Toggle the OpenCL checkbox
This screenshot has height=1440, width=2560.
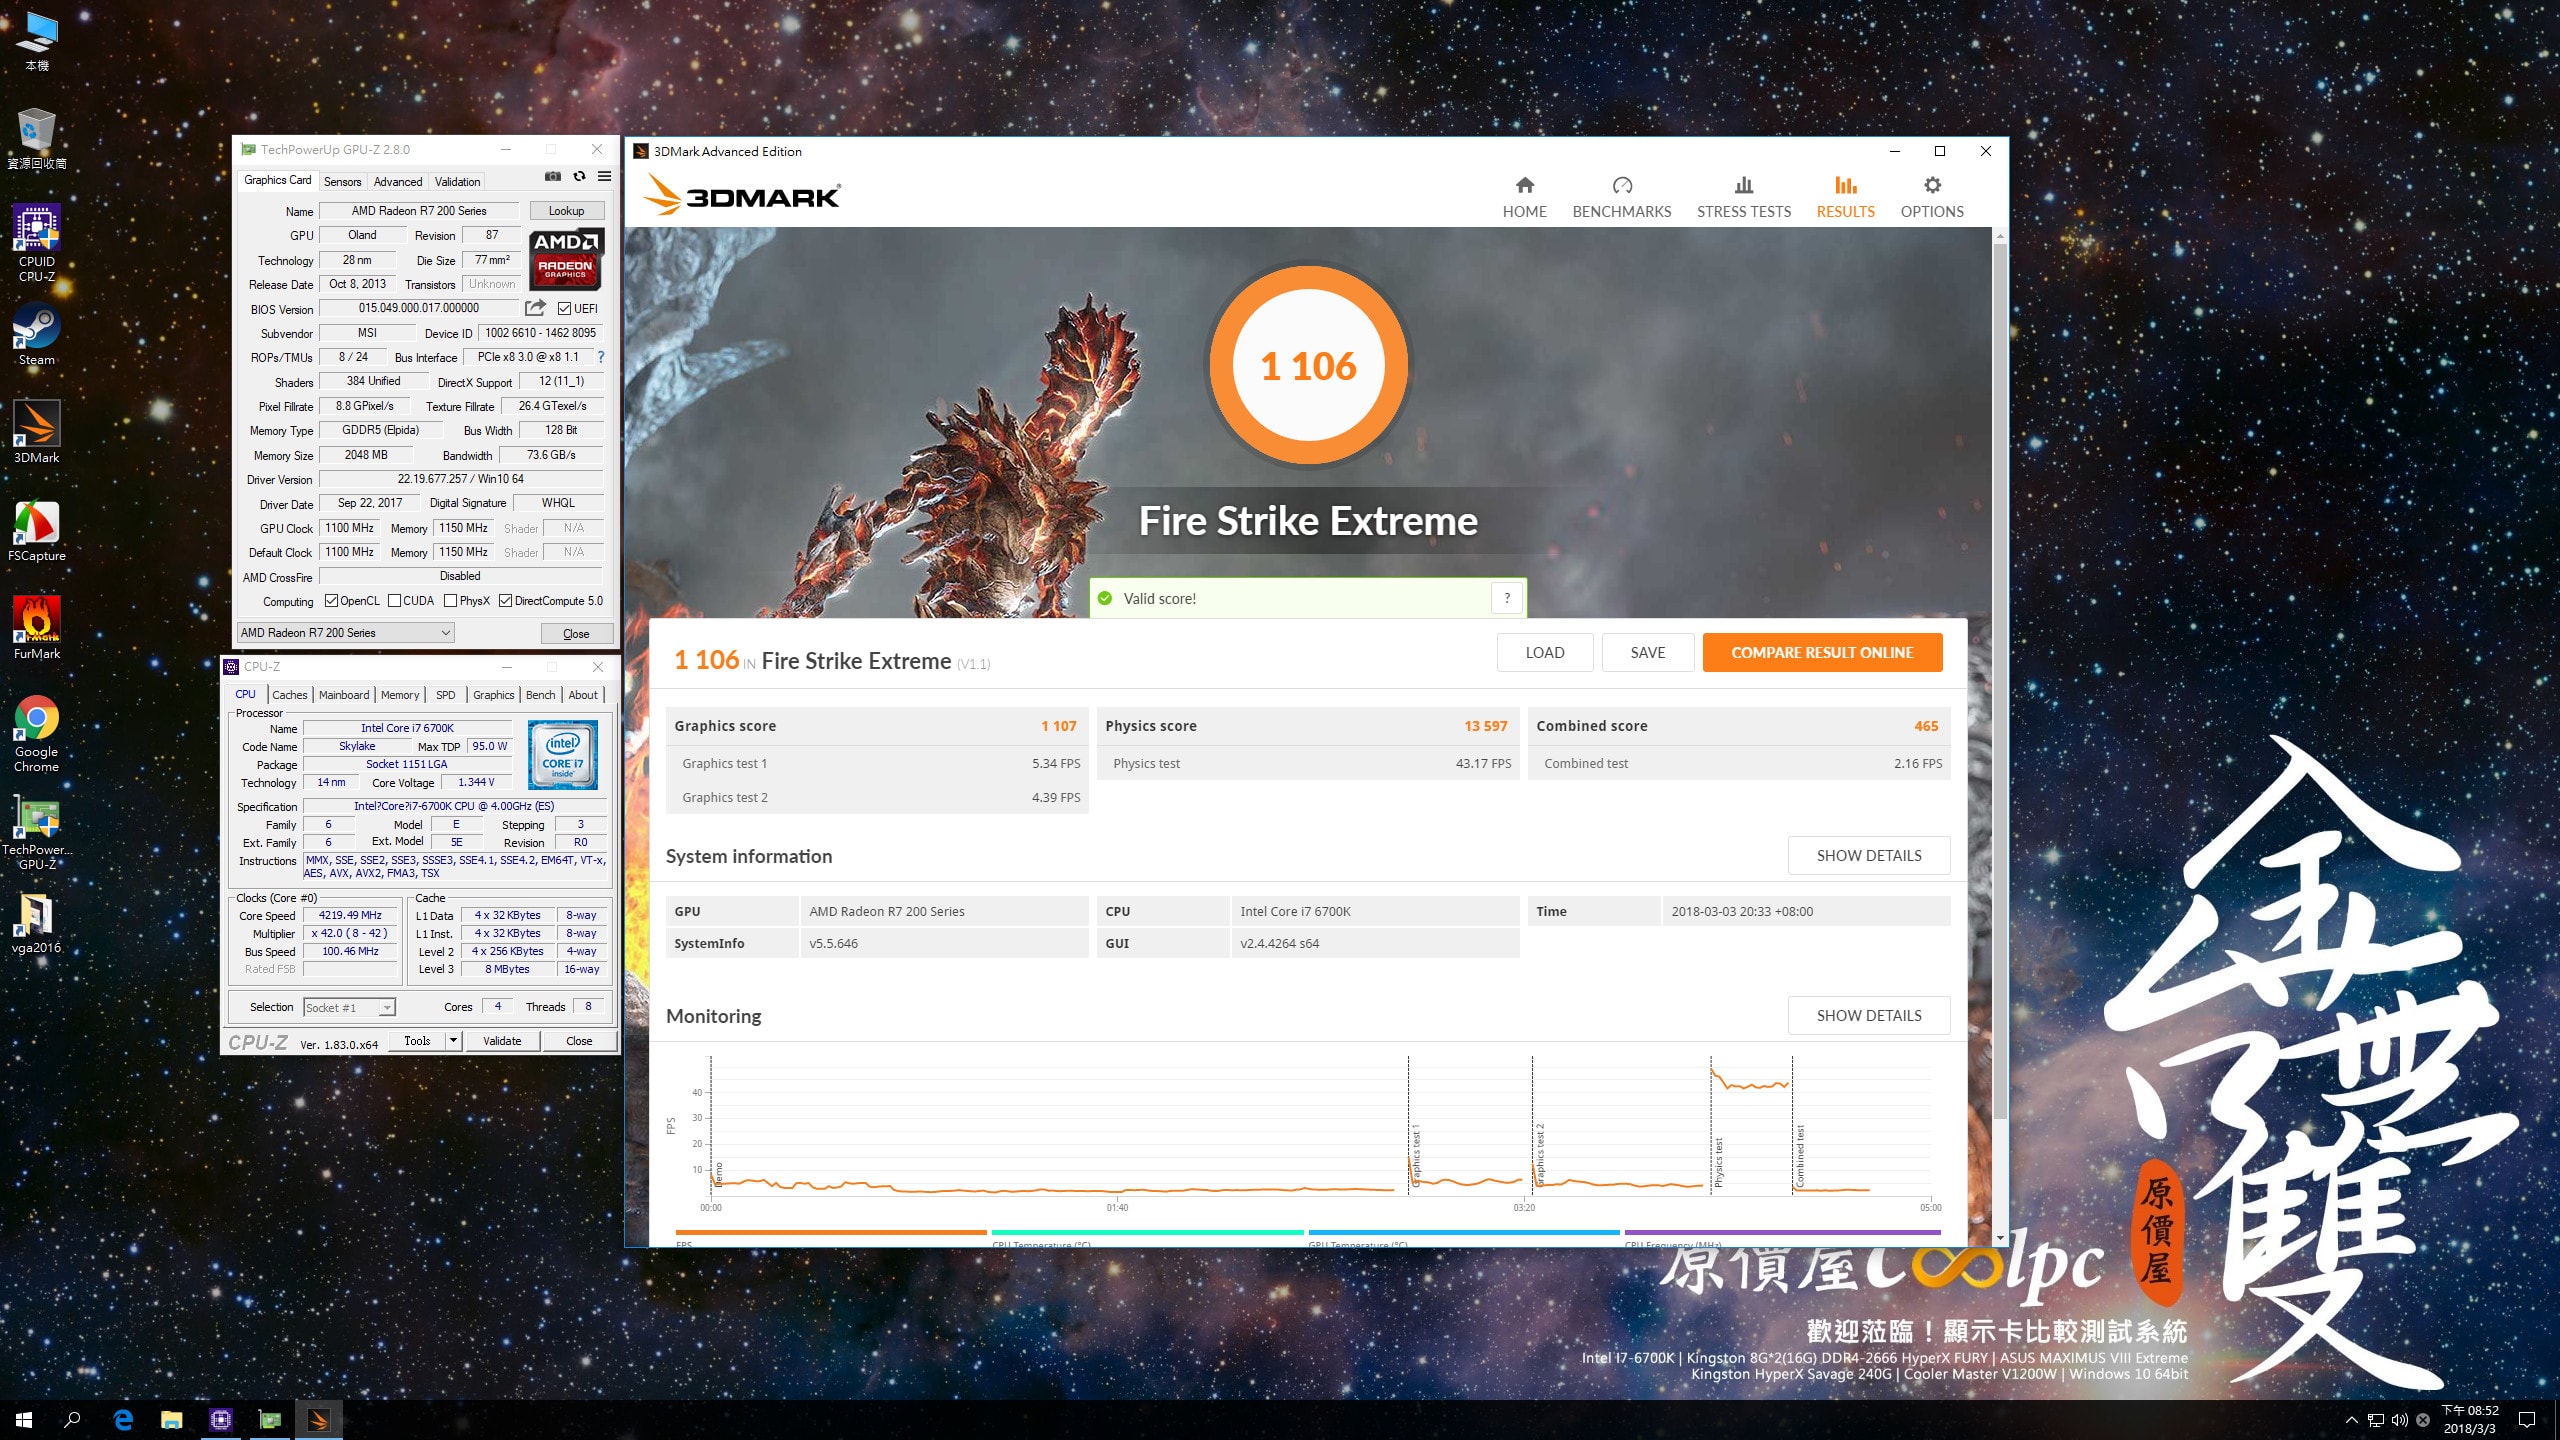pyautogui.click(x=332, y=601)
